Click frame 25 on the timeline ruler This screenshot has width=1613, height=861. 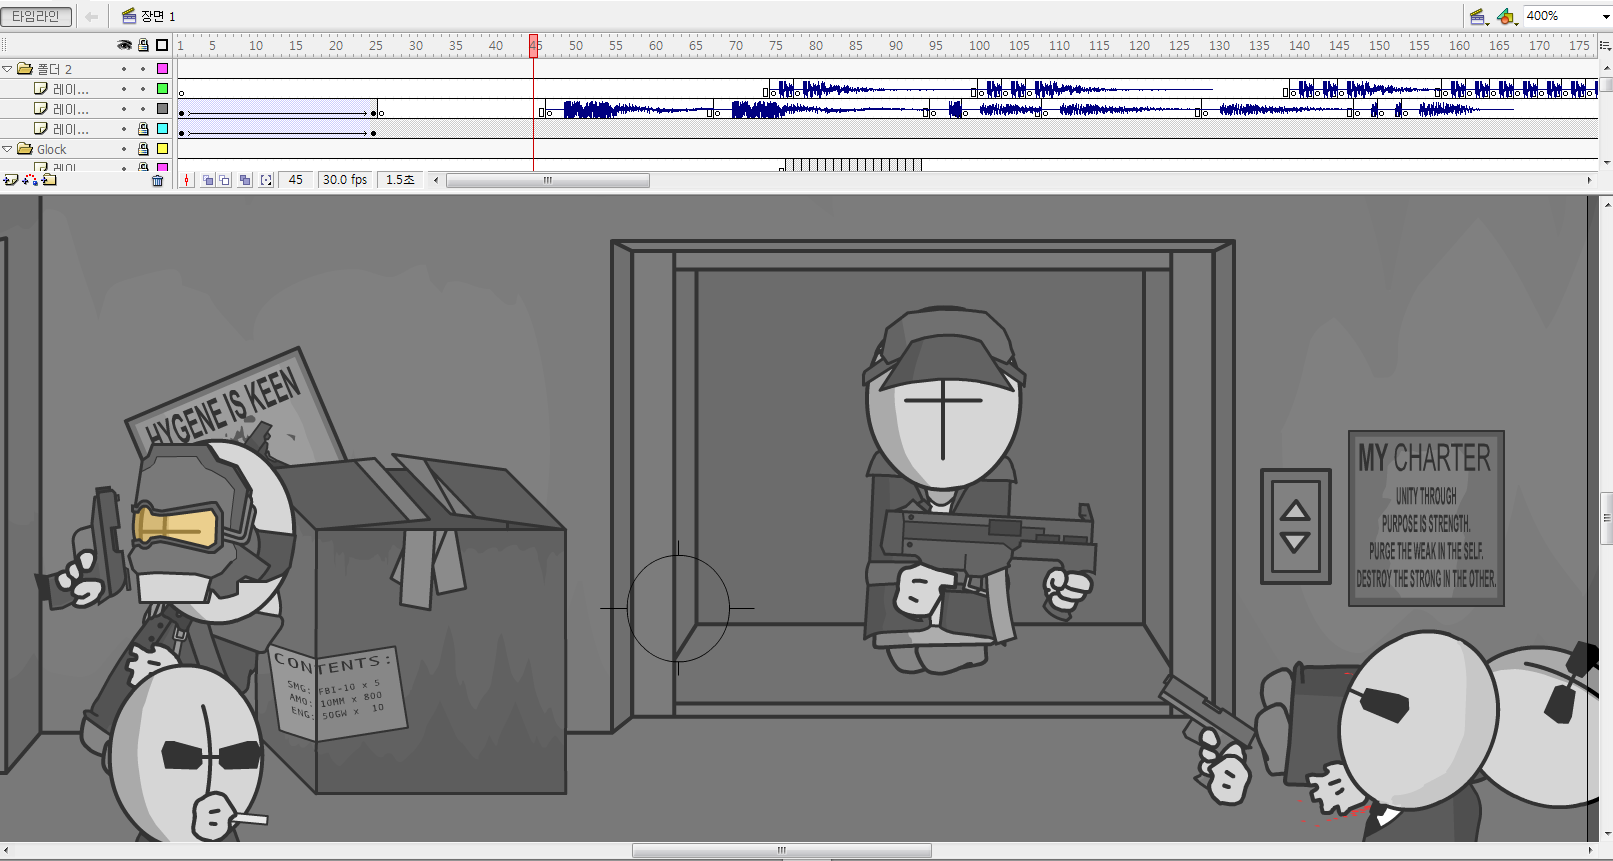click(x=376, y=46)
